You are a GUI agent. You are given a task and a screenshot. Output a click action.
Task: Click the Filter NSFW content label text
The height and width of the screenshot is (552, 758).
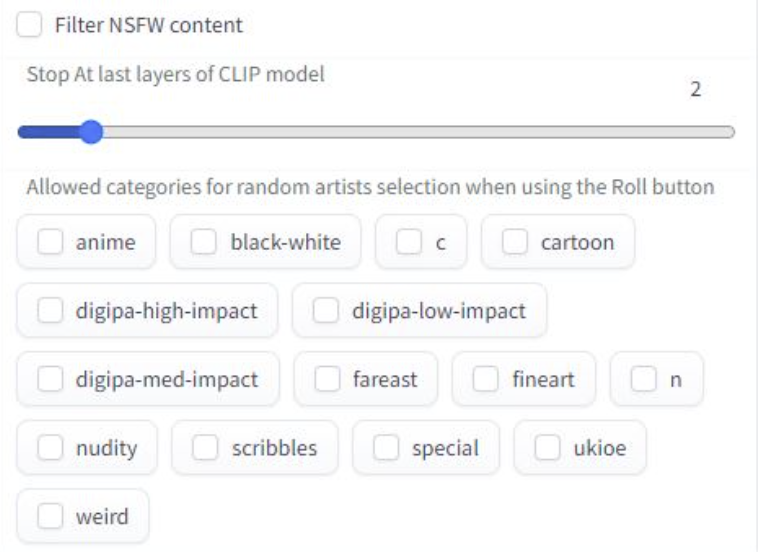(148, 25)
